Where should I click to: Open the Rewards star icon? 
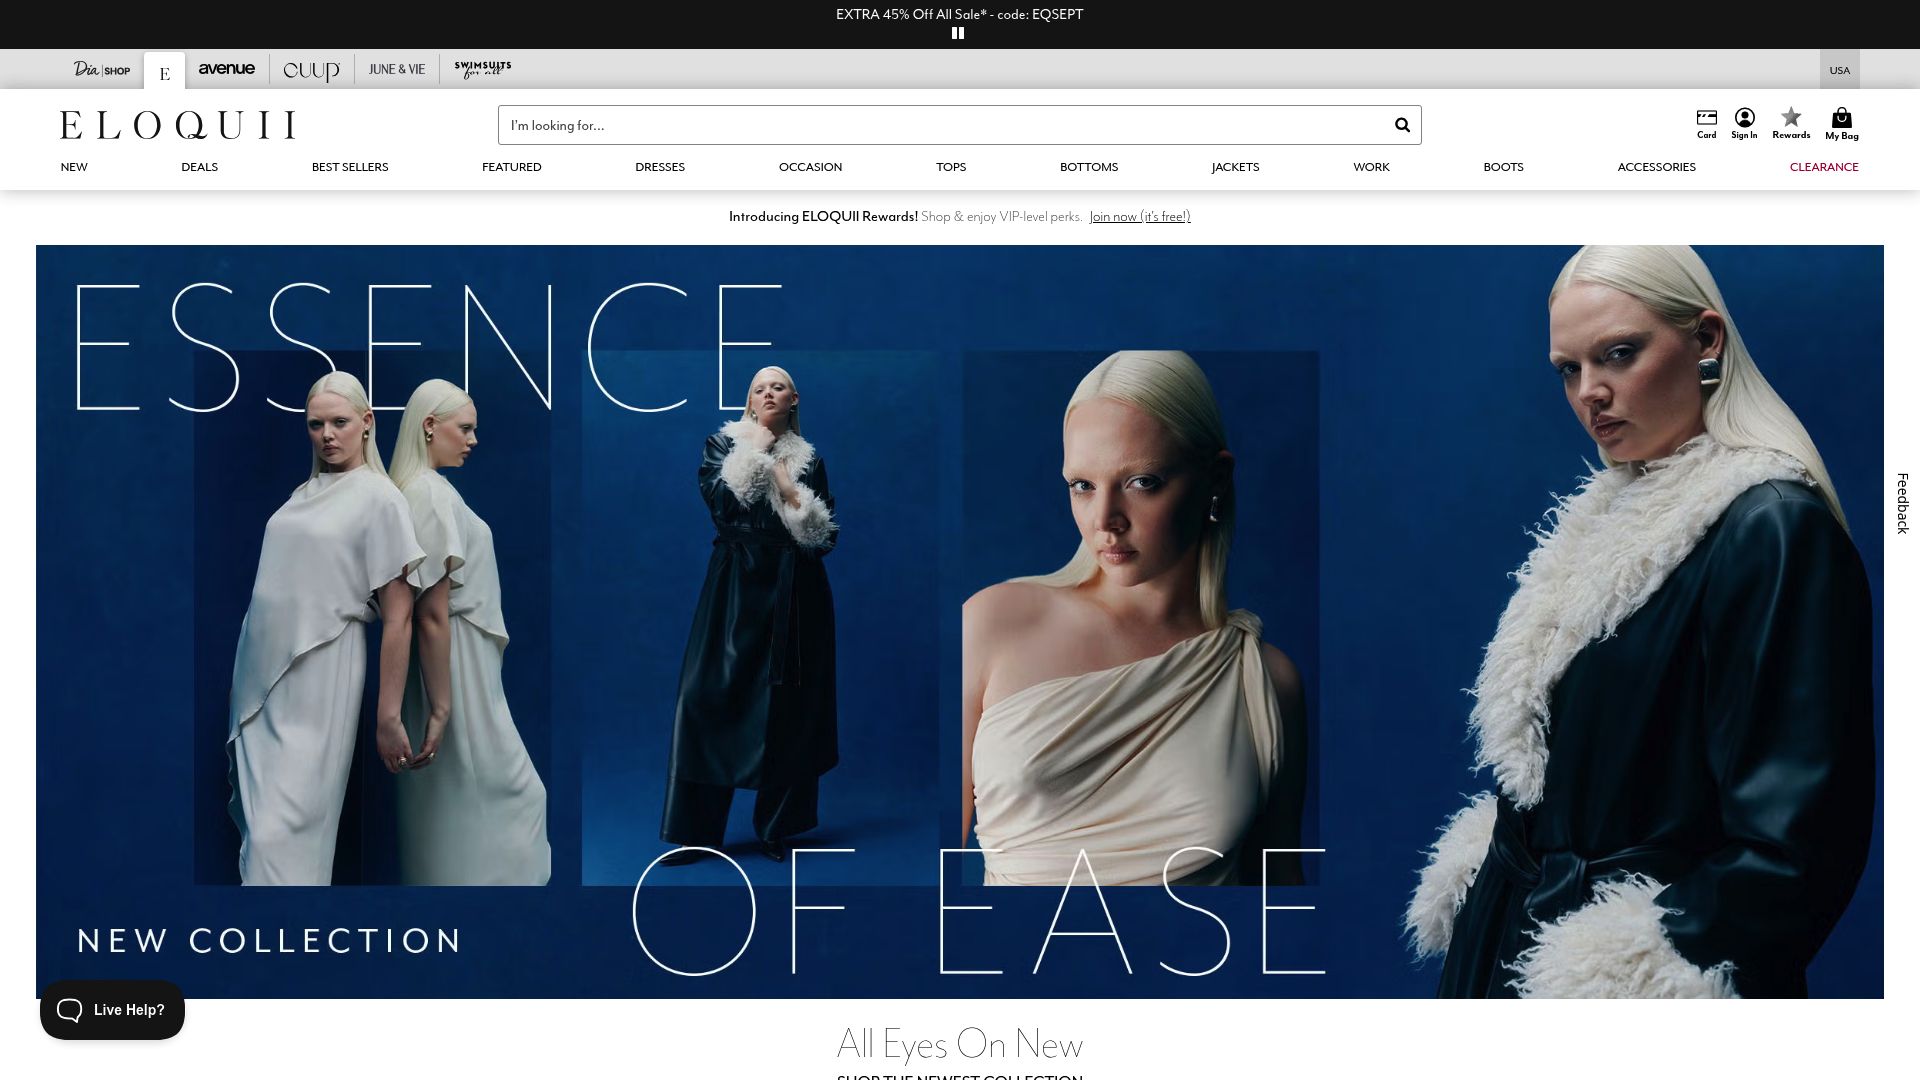(x=1791, y=124)
